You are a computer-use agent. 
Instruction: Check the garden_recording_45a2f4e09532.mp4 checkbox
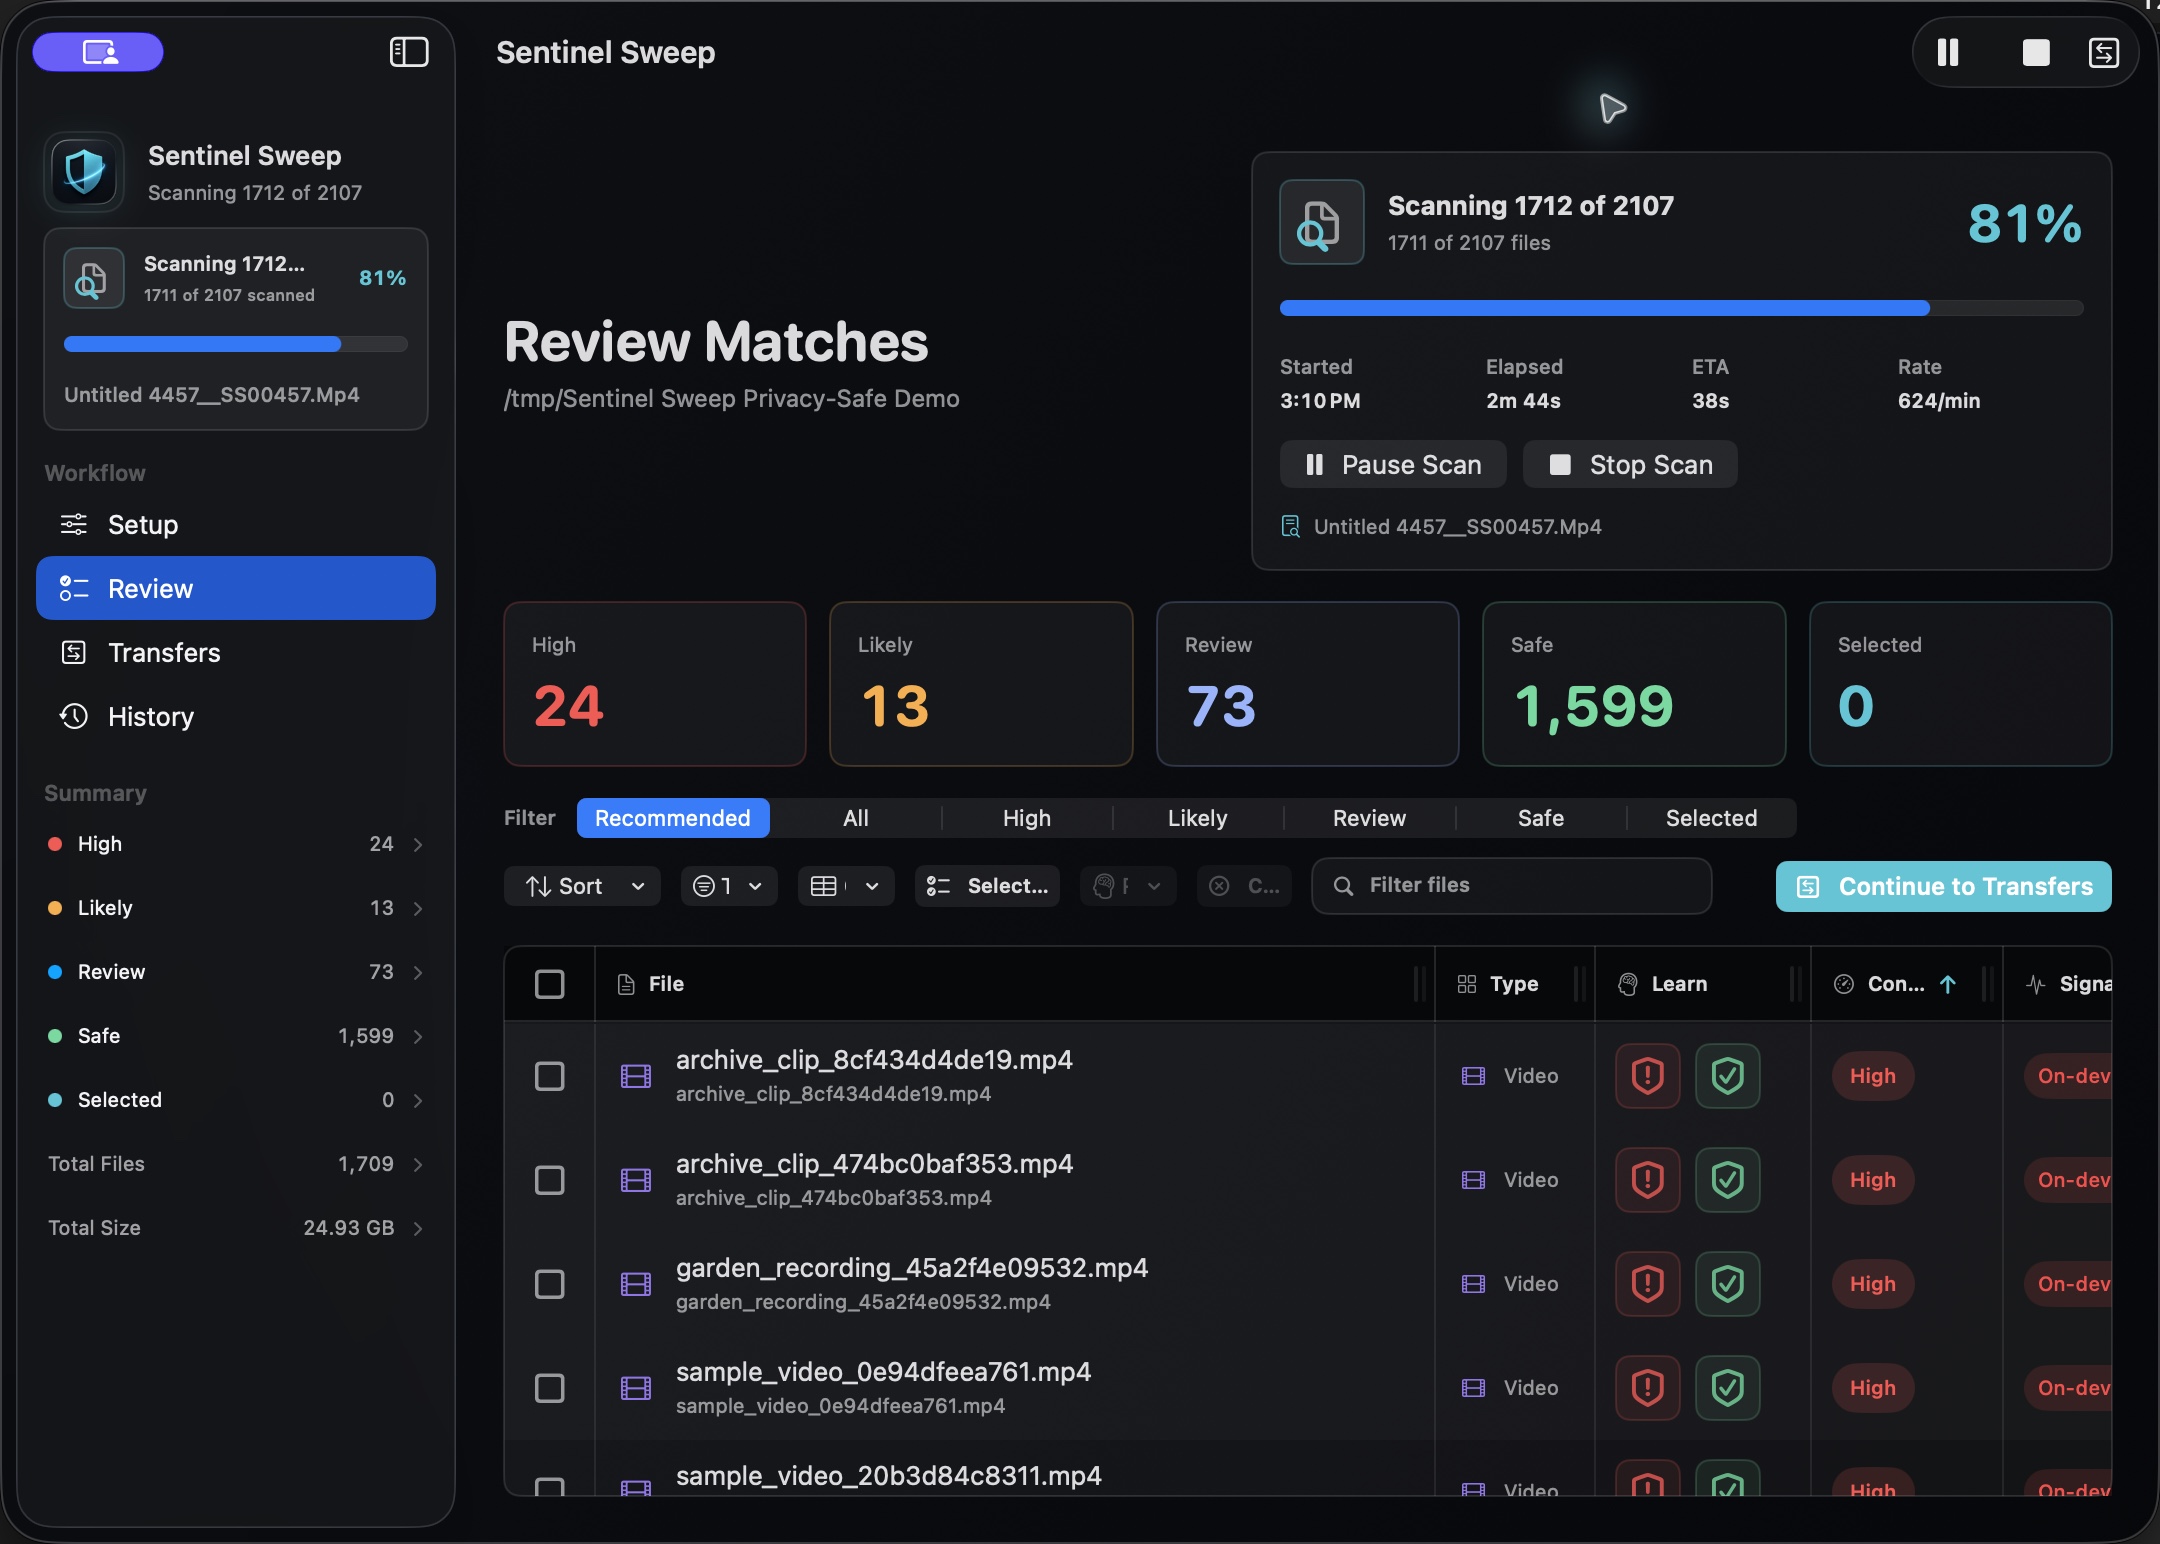(550, 1284)
